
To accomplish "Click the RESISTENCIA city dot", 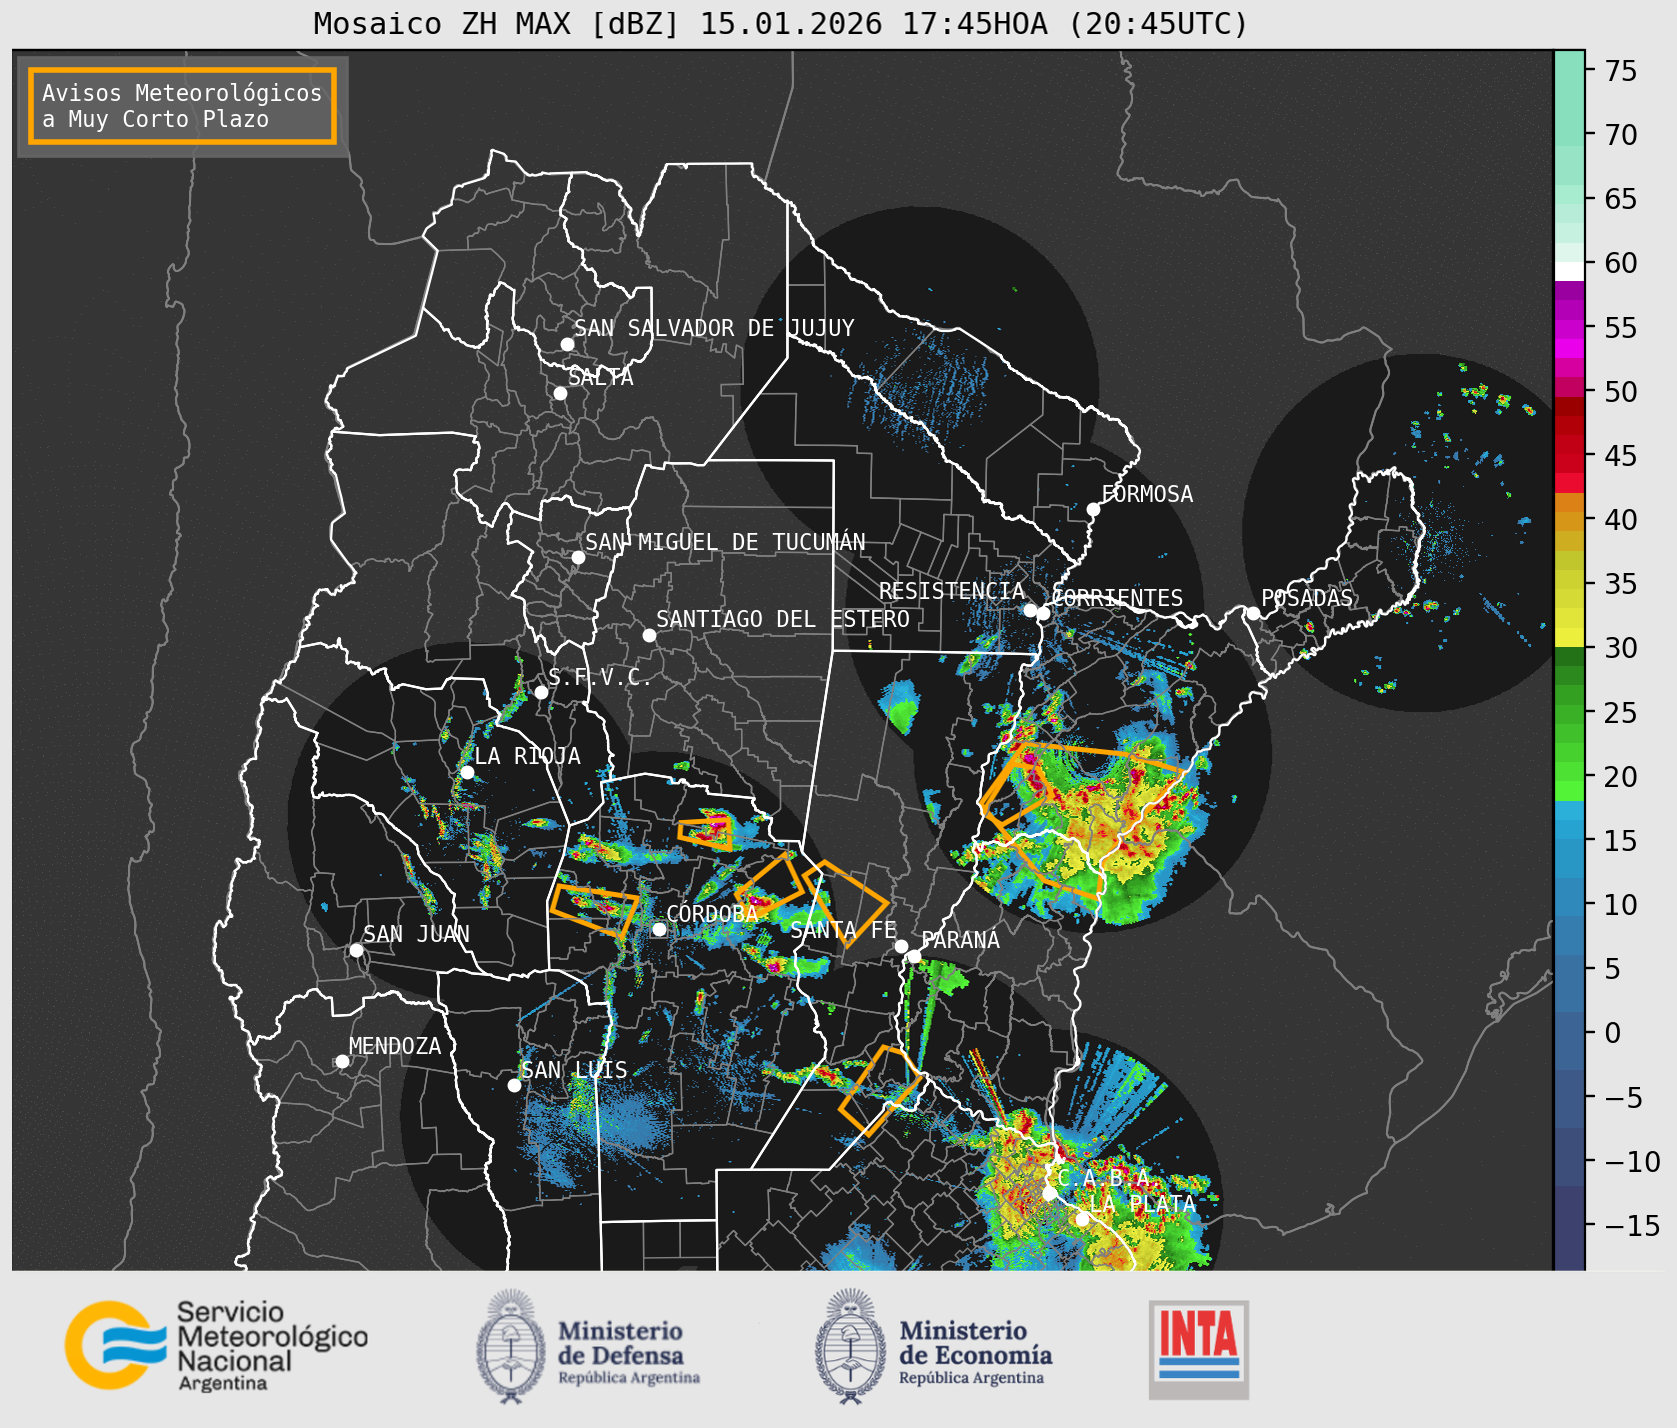I will [1030, 609].
